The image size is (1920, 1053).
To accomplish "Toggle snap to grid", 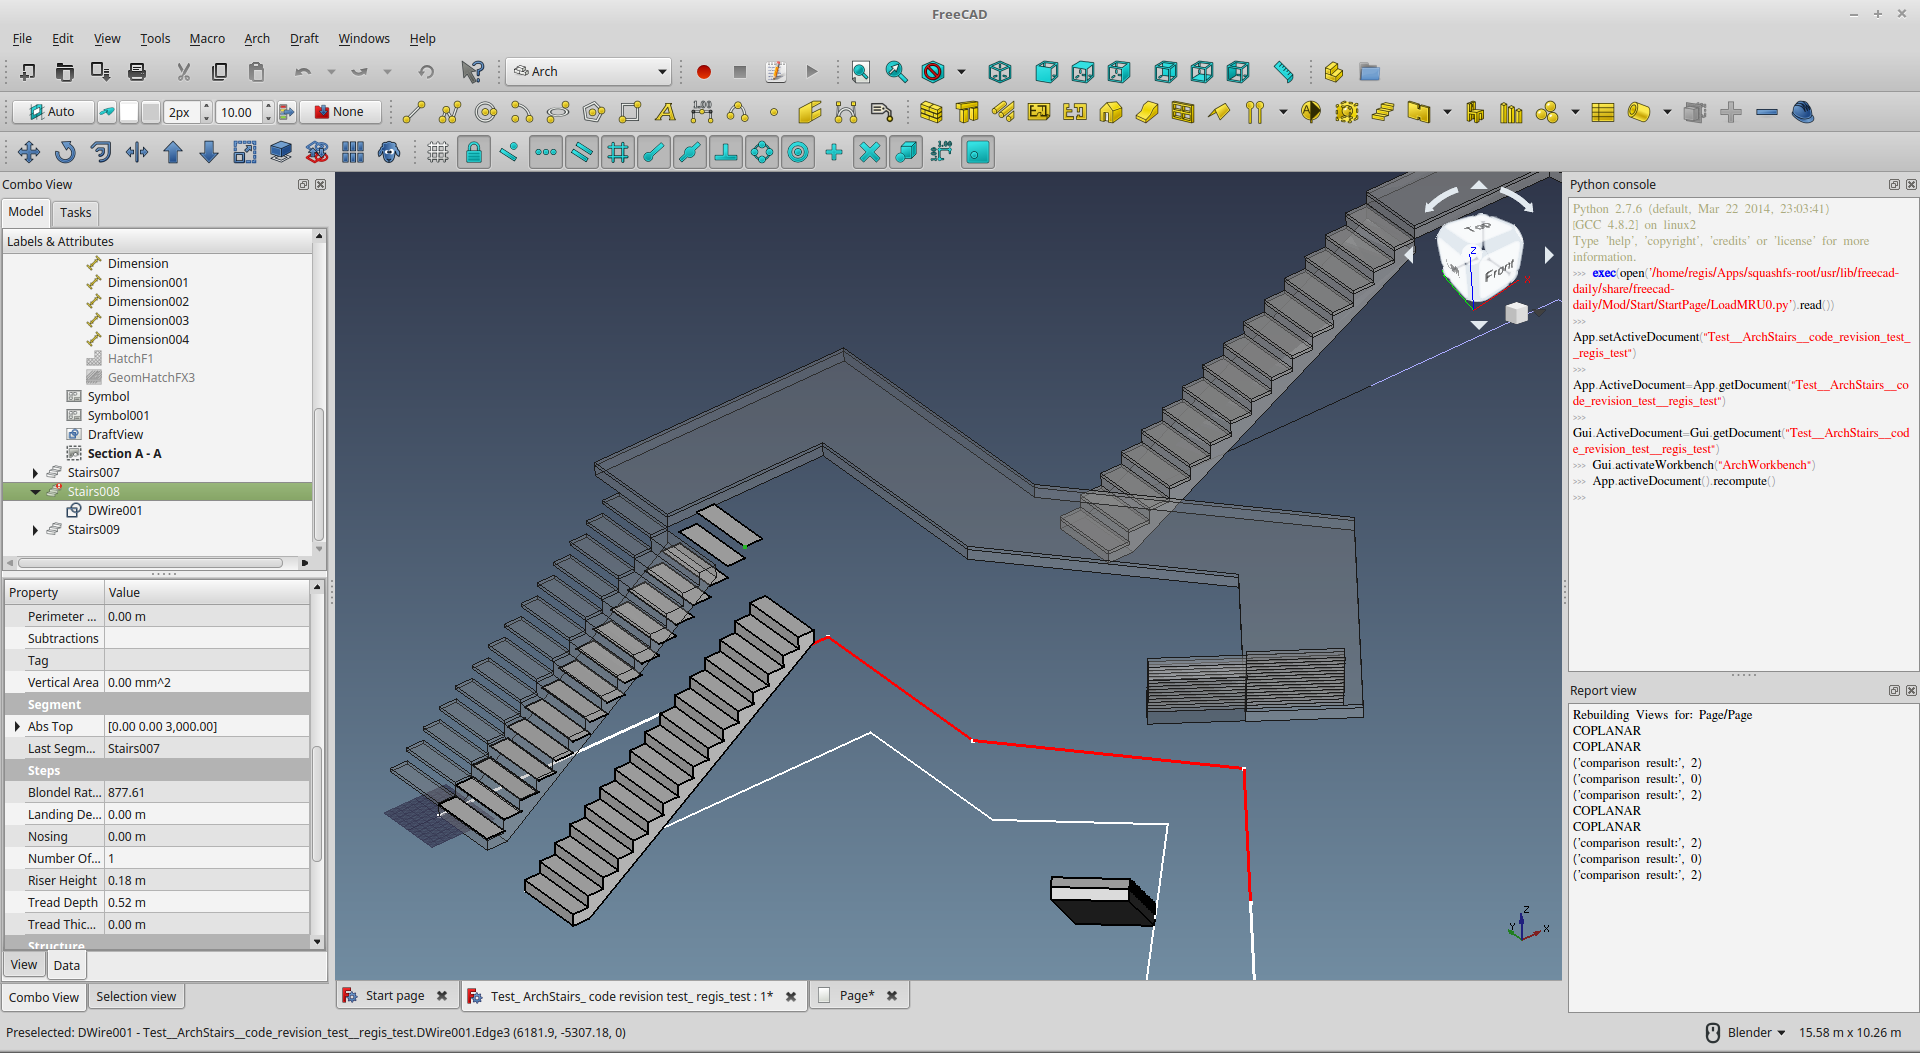I will [x=618, y=152].
